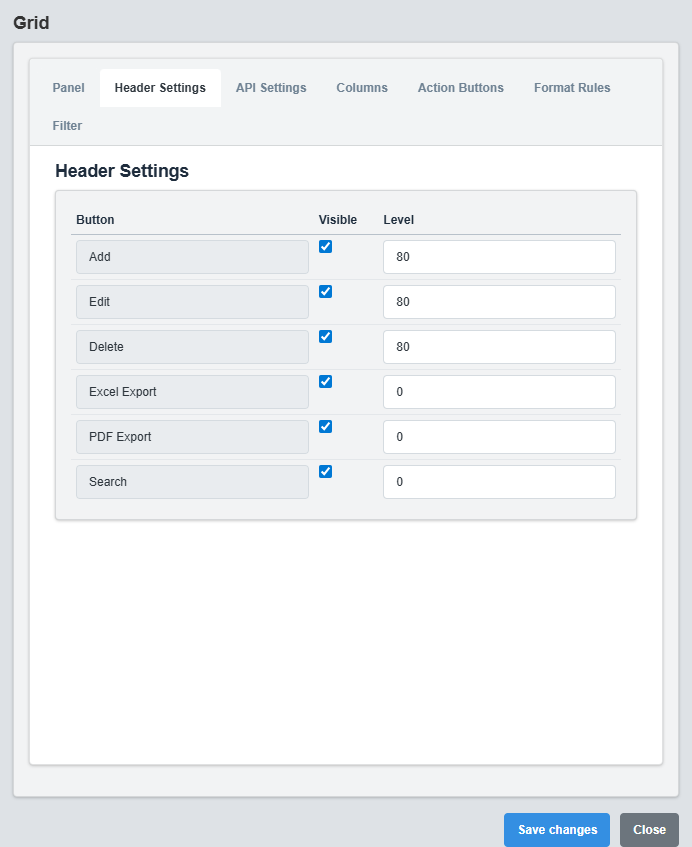The width and height of the screenshot is (692, 847).
Task: Toggle visibility of the Edit button
Action: (x=325, y=291)
